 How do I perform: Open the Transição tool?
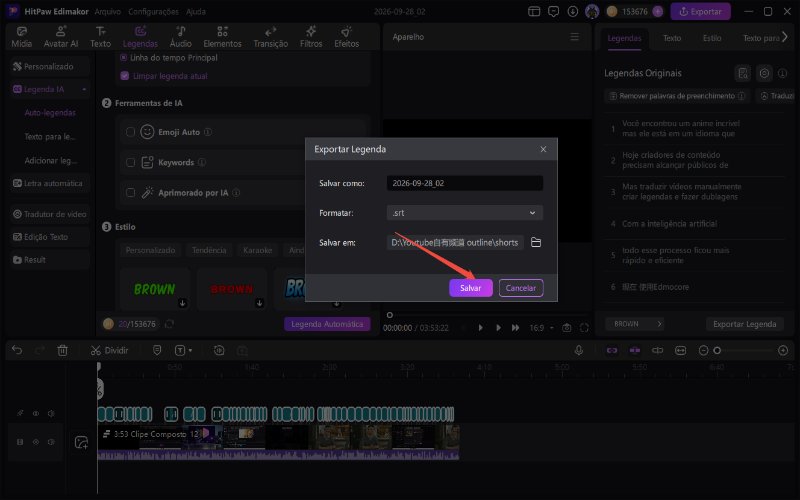tap(270, 37)
